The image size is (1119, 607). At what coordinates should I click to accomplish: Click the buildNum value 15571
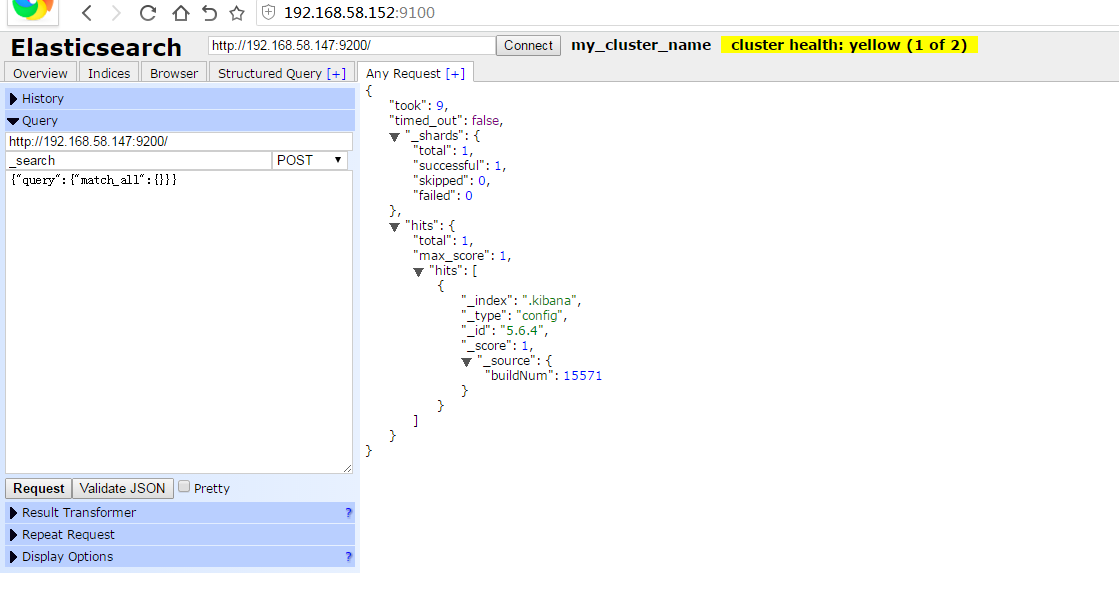pyautogui.click(x=582, y=375)
